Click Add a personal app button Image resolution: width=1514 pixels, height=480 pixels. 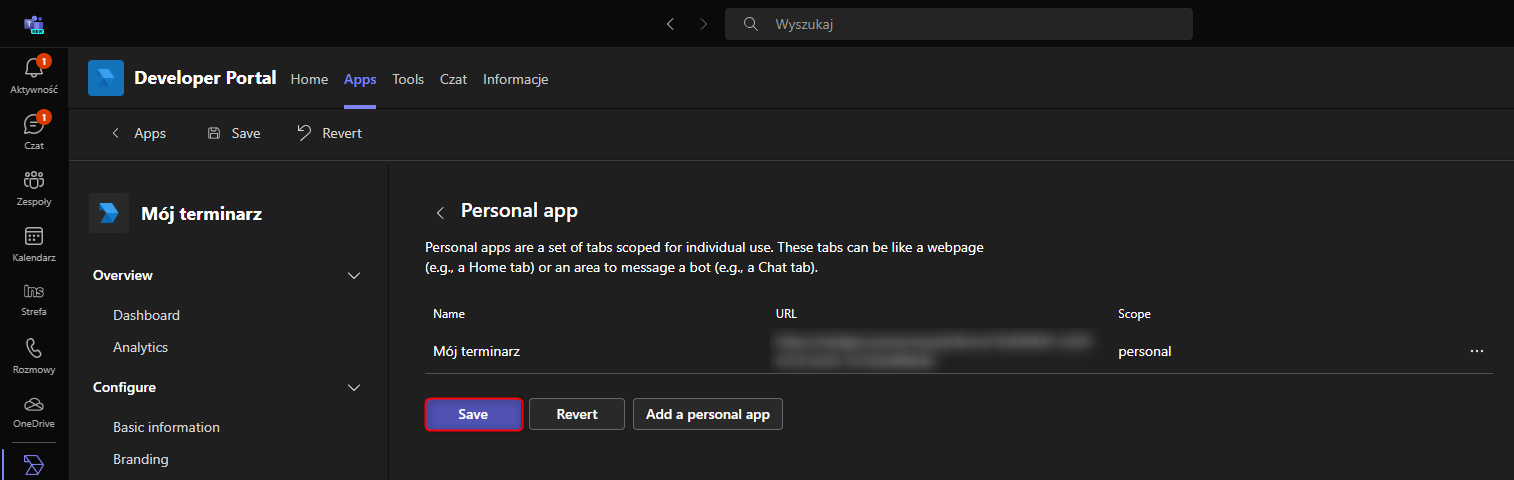click(x=708, y=414)
